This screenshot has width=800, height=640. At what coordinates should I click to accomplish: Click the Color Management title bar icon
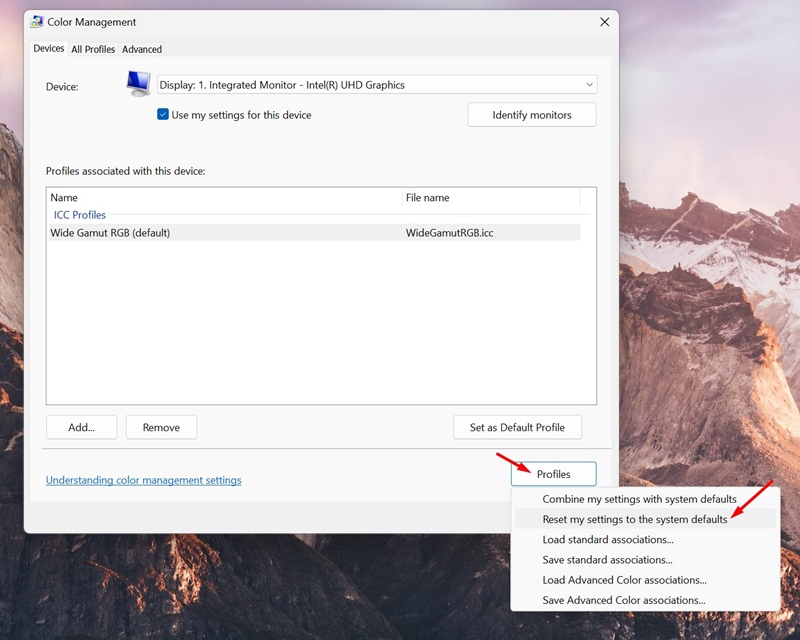[37, 22]
